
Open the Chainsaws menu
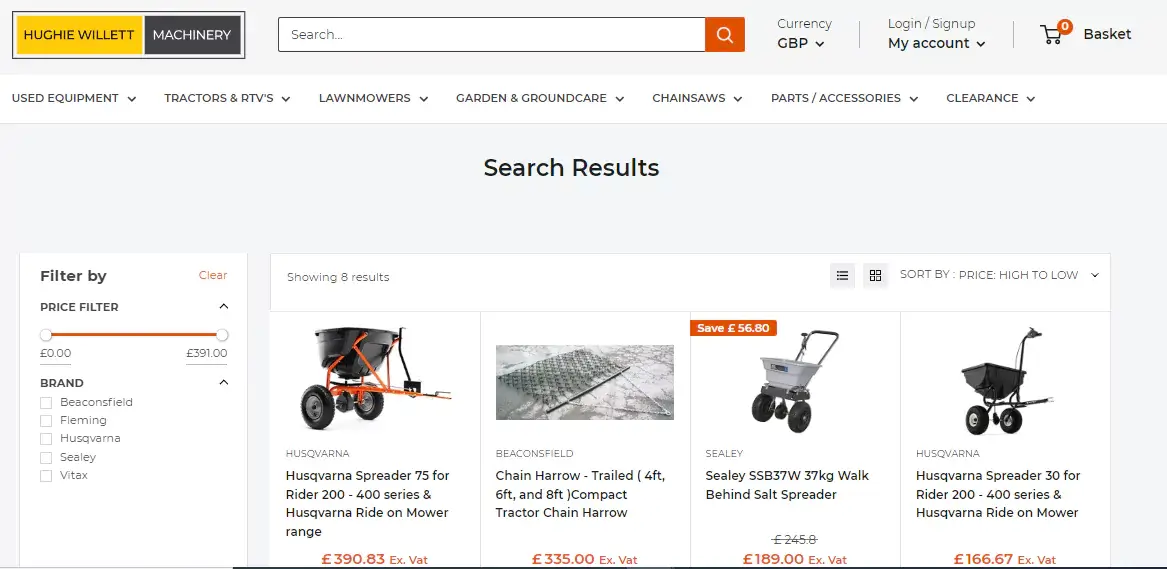pos(697,98)
